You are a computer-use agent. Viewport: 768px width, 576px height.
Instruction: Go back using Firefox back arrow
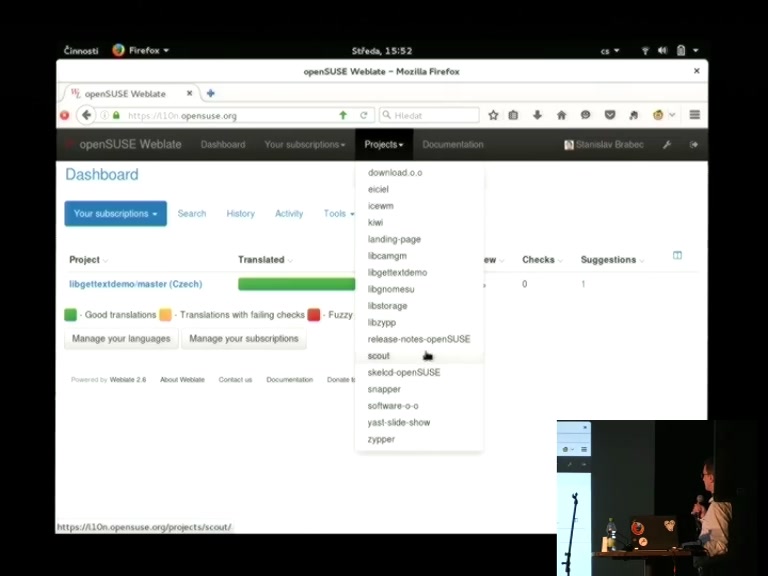[86, 115]
